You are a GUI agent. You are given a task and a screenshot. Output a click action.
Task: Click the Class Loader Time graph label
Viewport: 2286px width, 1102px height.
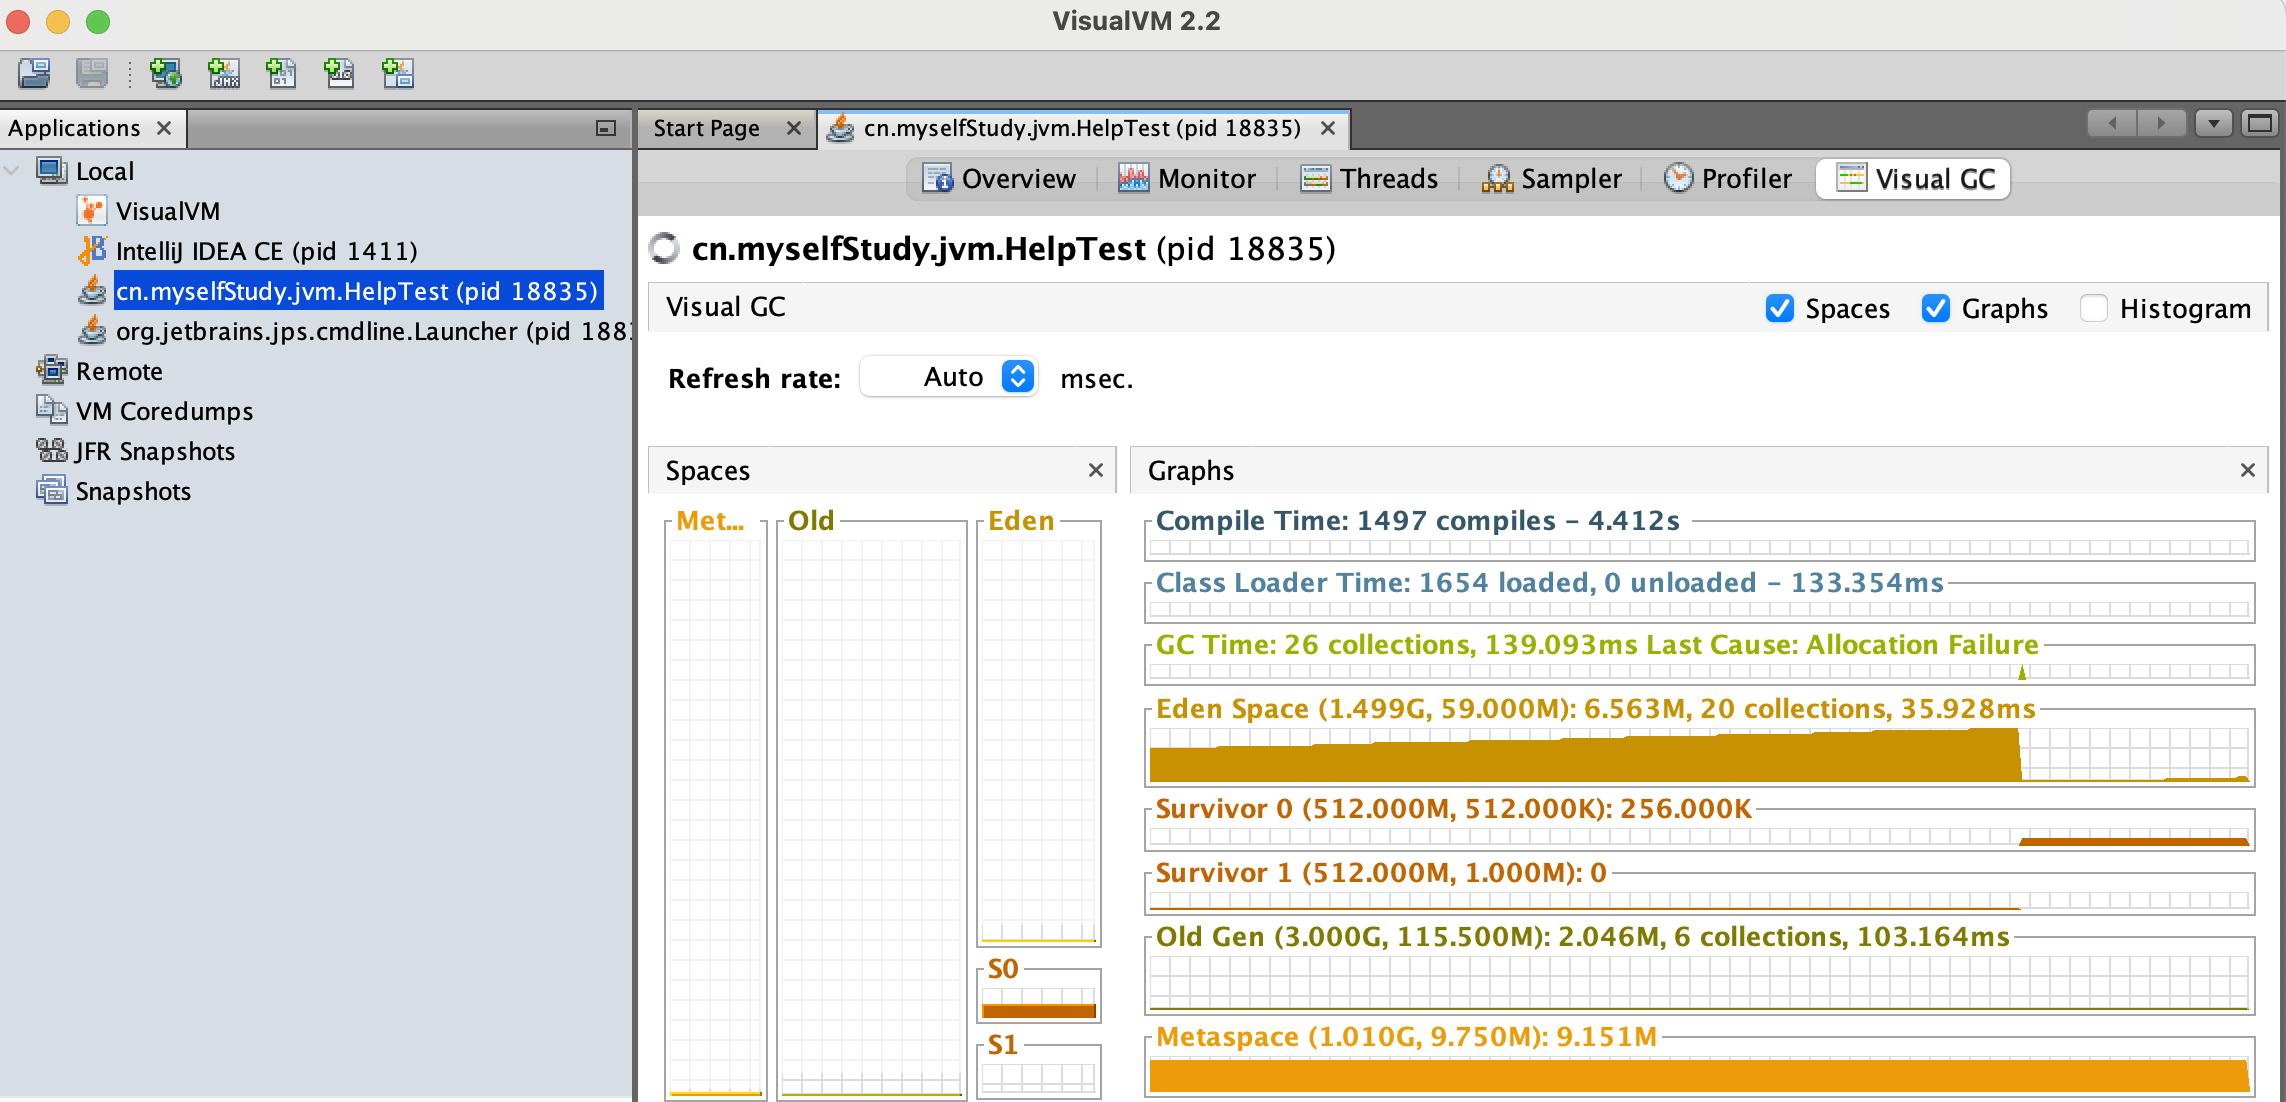point(1550,583)
